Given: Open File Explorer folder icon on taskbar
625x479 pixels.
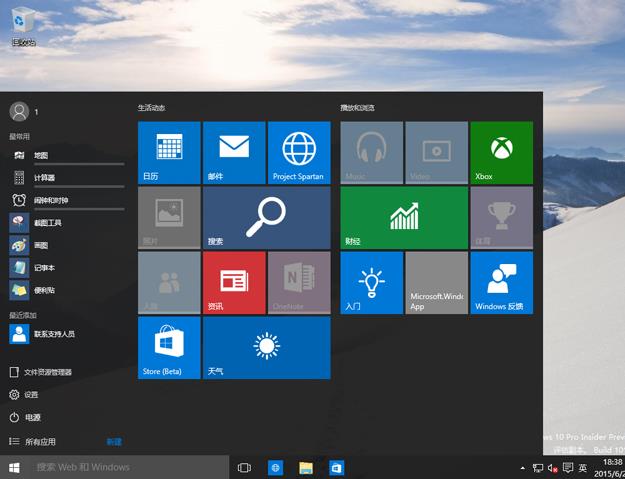Looking at the screenshot, I should pyautogui.click(x=306, y=467).
